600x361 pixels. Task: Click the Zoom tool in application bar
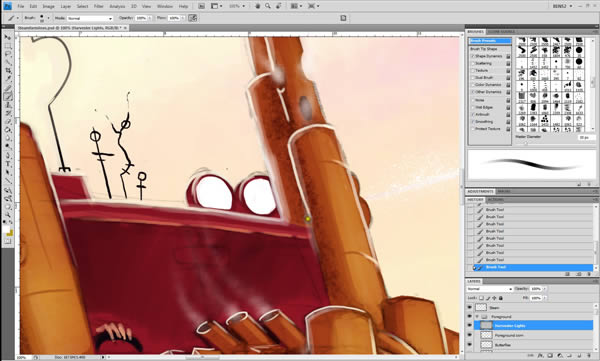pyautogui.click(x=268, y=6)
